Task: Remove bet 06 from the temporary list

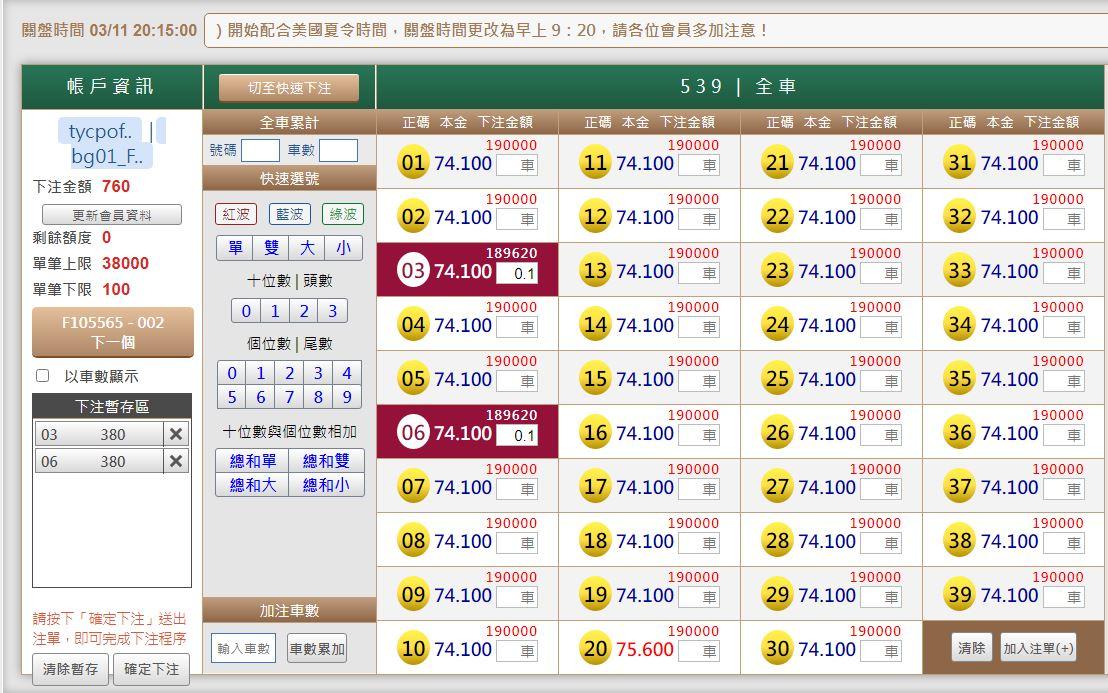Action: [176, 461]
